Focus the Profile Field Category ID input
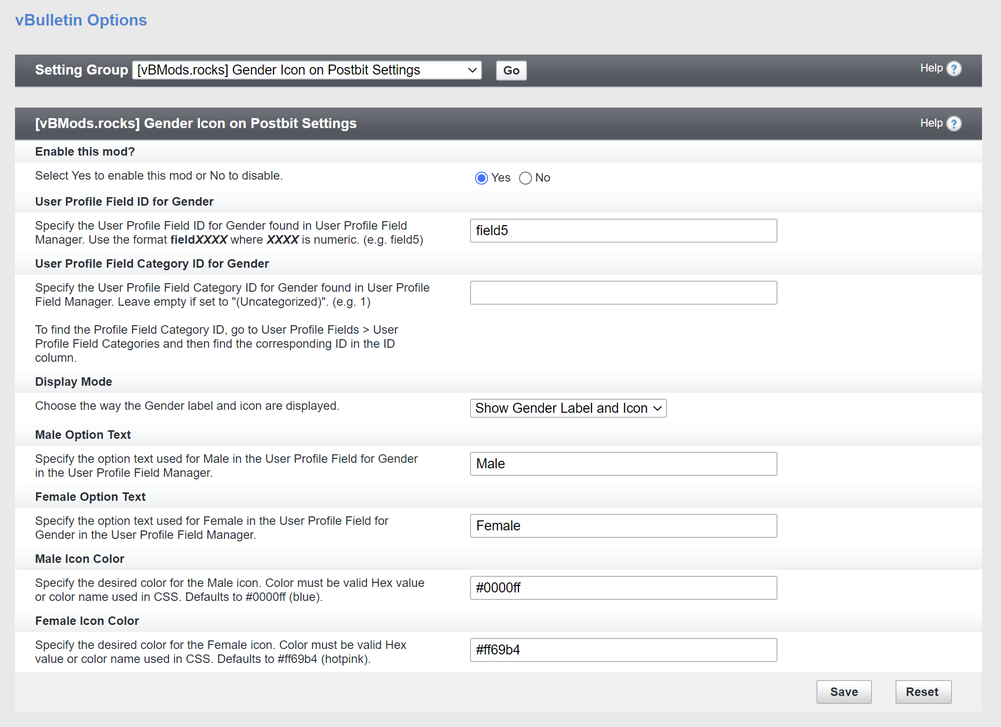 coord(624,293)
